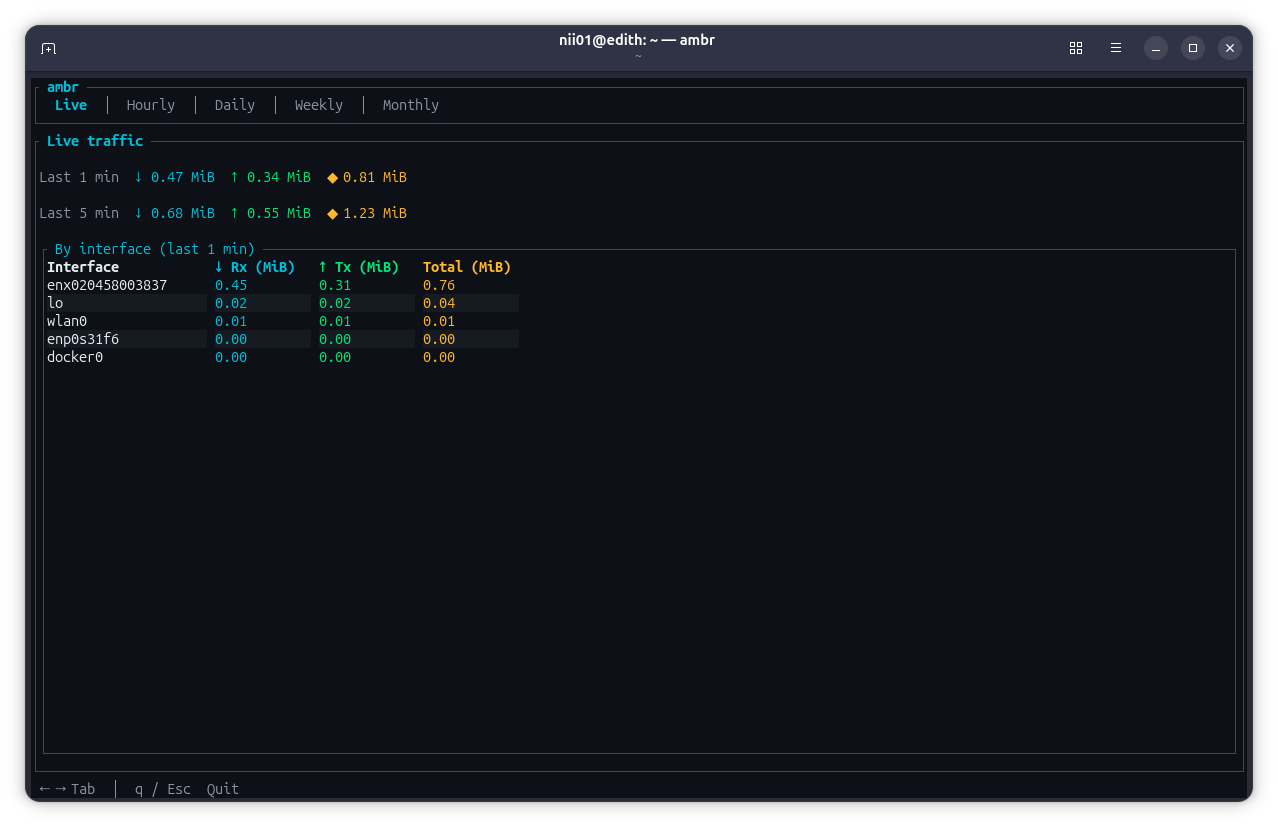Click the window title nii01@edith: ~ — ambr

[637, 40]
